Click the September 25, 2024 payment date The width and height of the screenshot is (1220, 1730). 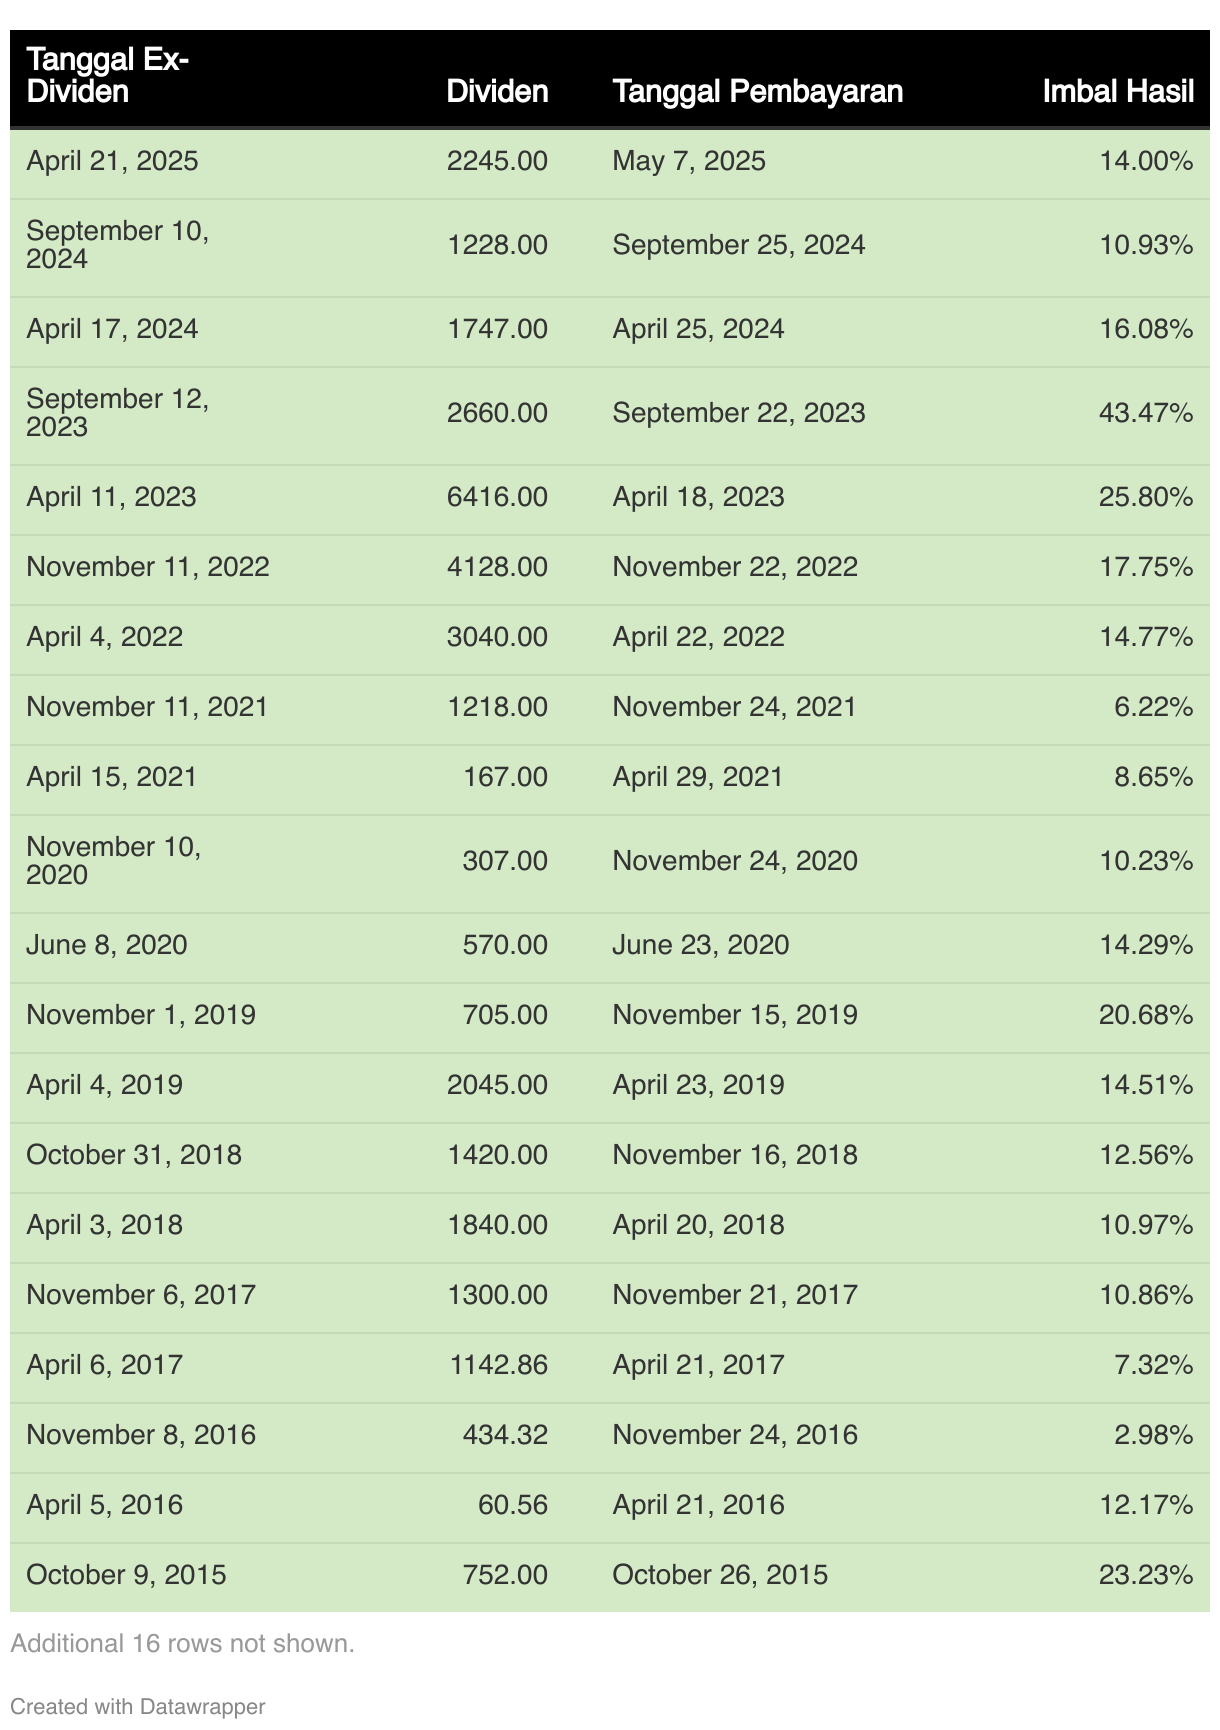click(x=738, y=245)
